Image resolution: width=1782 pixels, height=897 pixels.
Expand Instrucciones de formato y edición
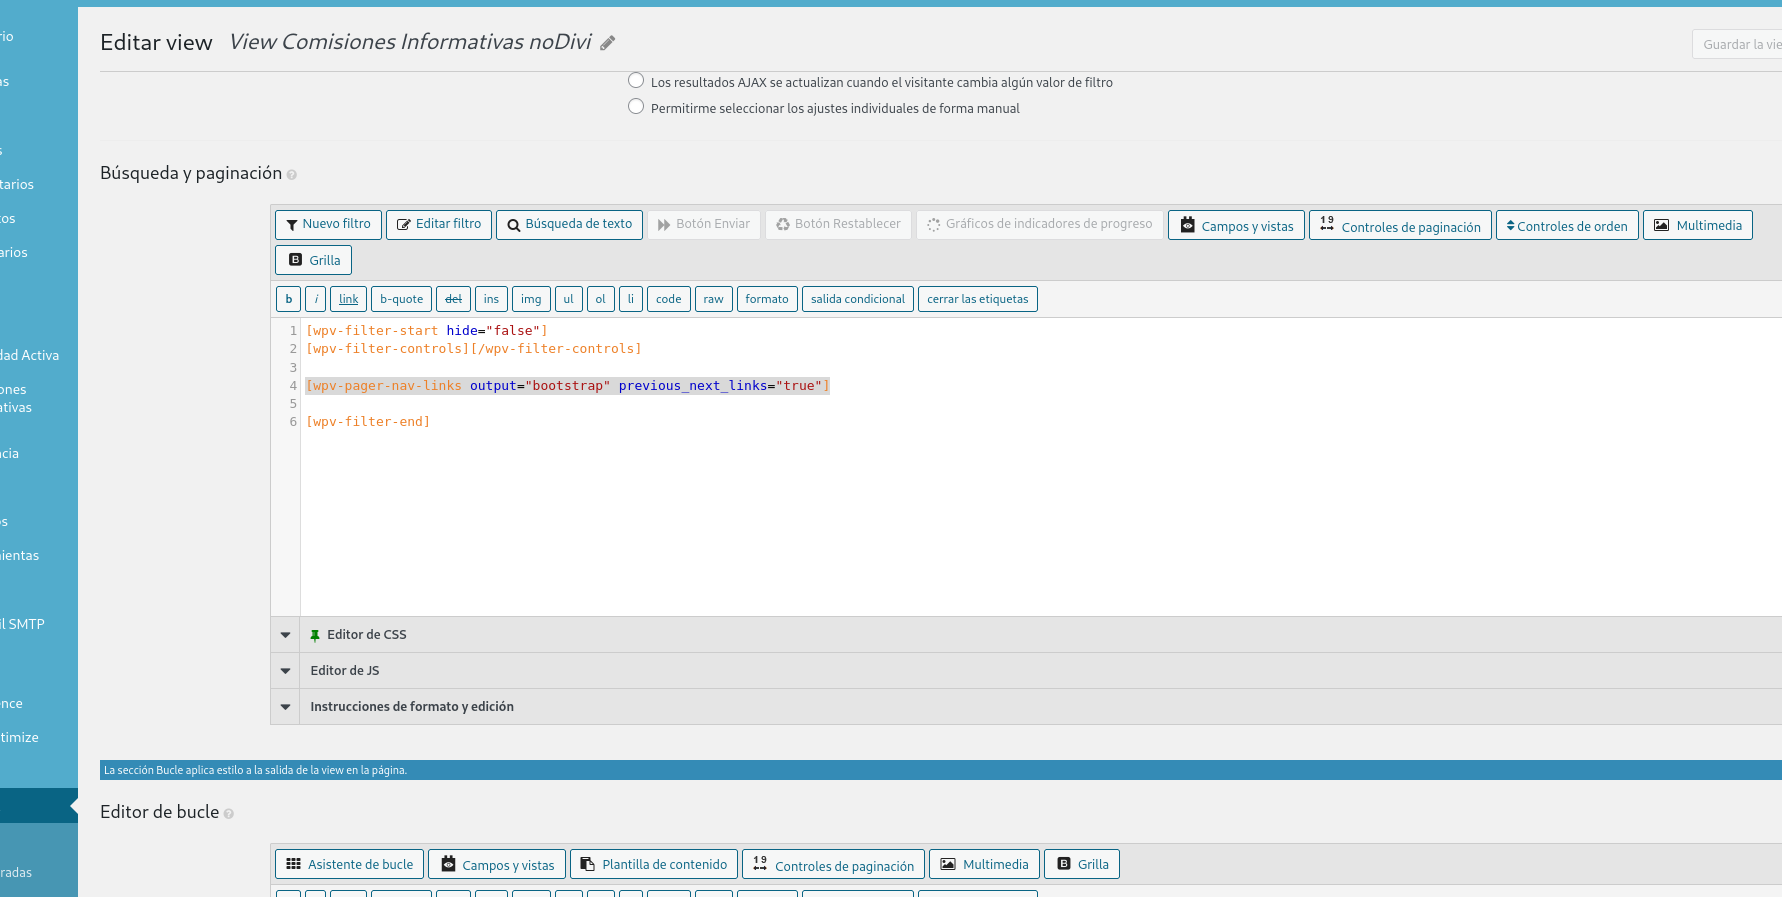tap(286, 707)
